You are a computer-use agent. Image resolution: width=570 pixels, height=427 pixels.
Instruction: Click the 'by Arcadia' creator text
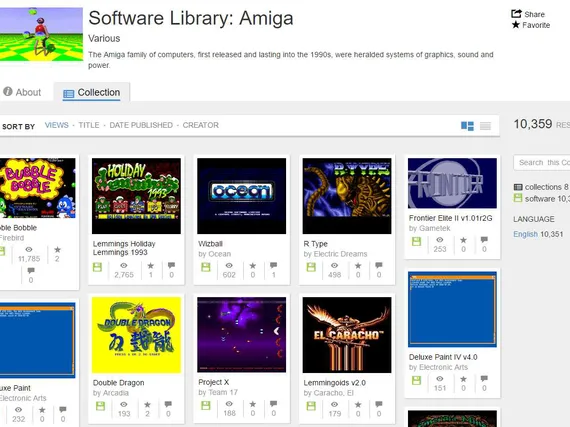click(x=111, y=393)
